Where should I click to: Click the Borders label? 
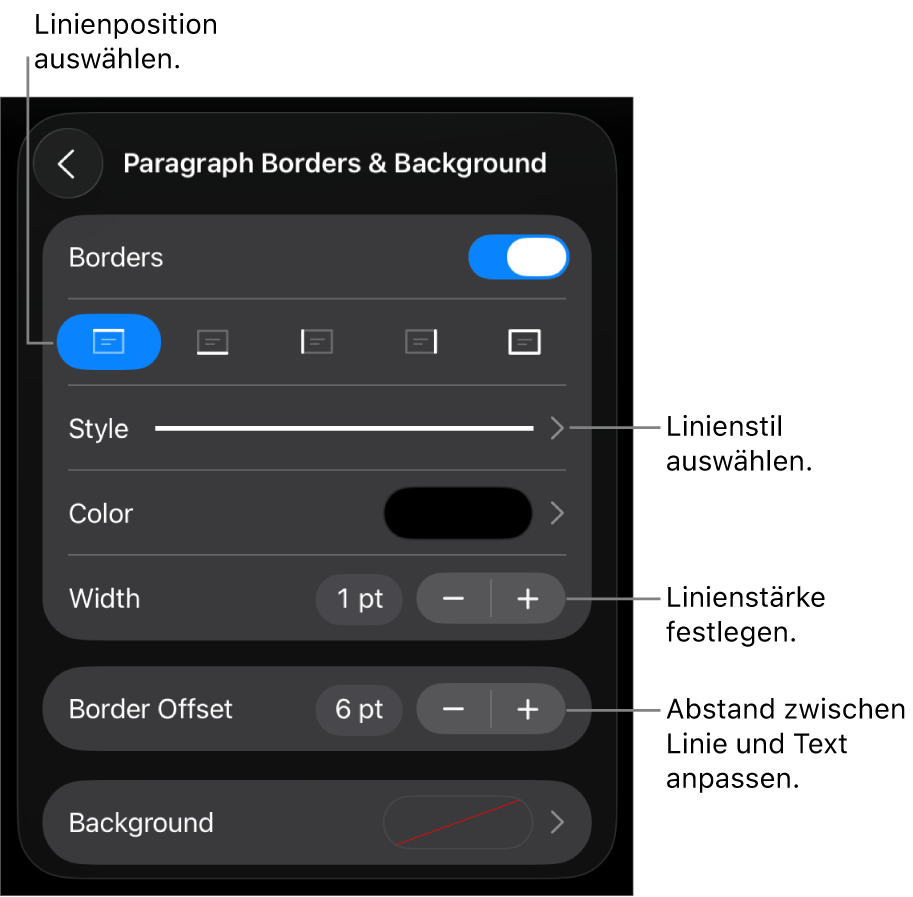click(116, 257)
